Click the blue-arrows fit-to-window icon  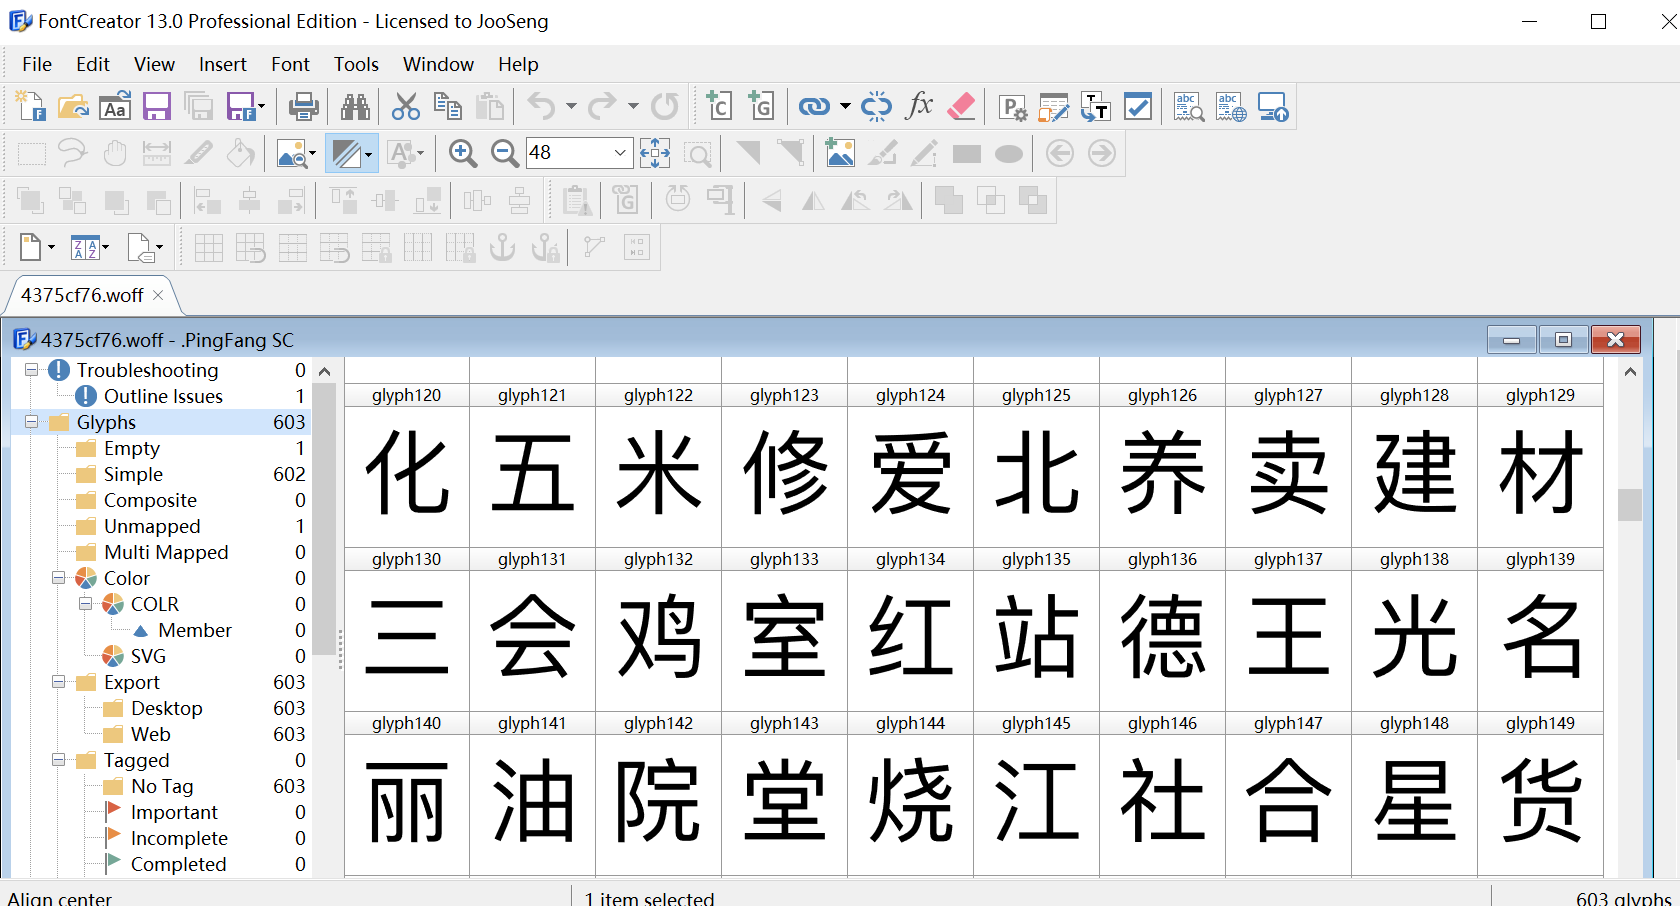(655, 153)
